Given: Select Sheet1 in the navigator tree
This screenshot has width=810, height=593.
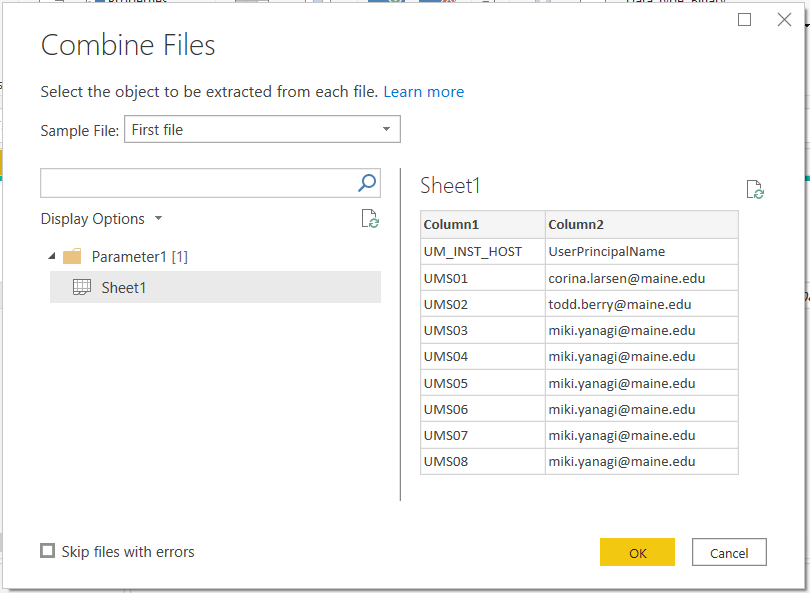Looking at the screenshot, I should click(x=215, y=287).
